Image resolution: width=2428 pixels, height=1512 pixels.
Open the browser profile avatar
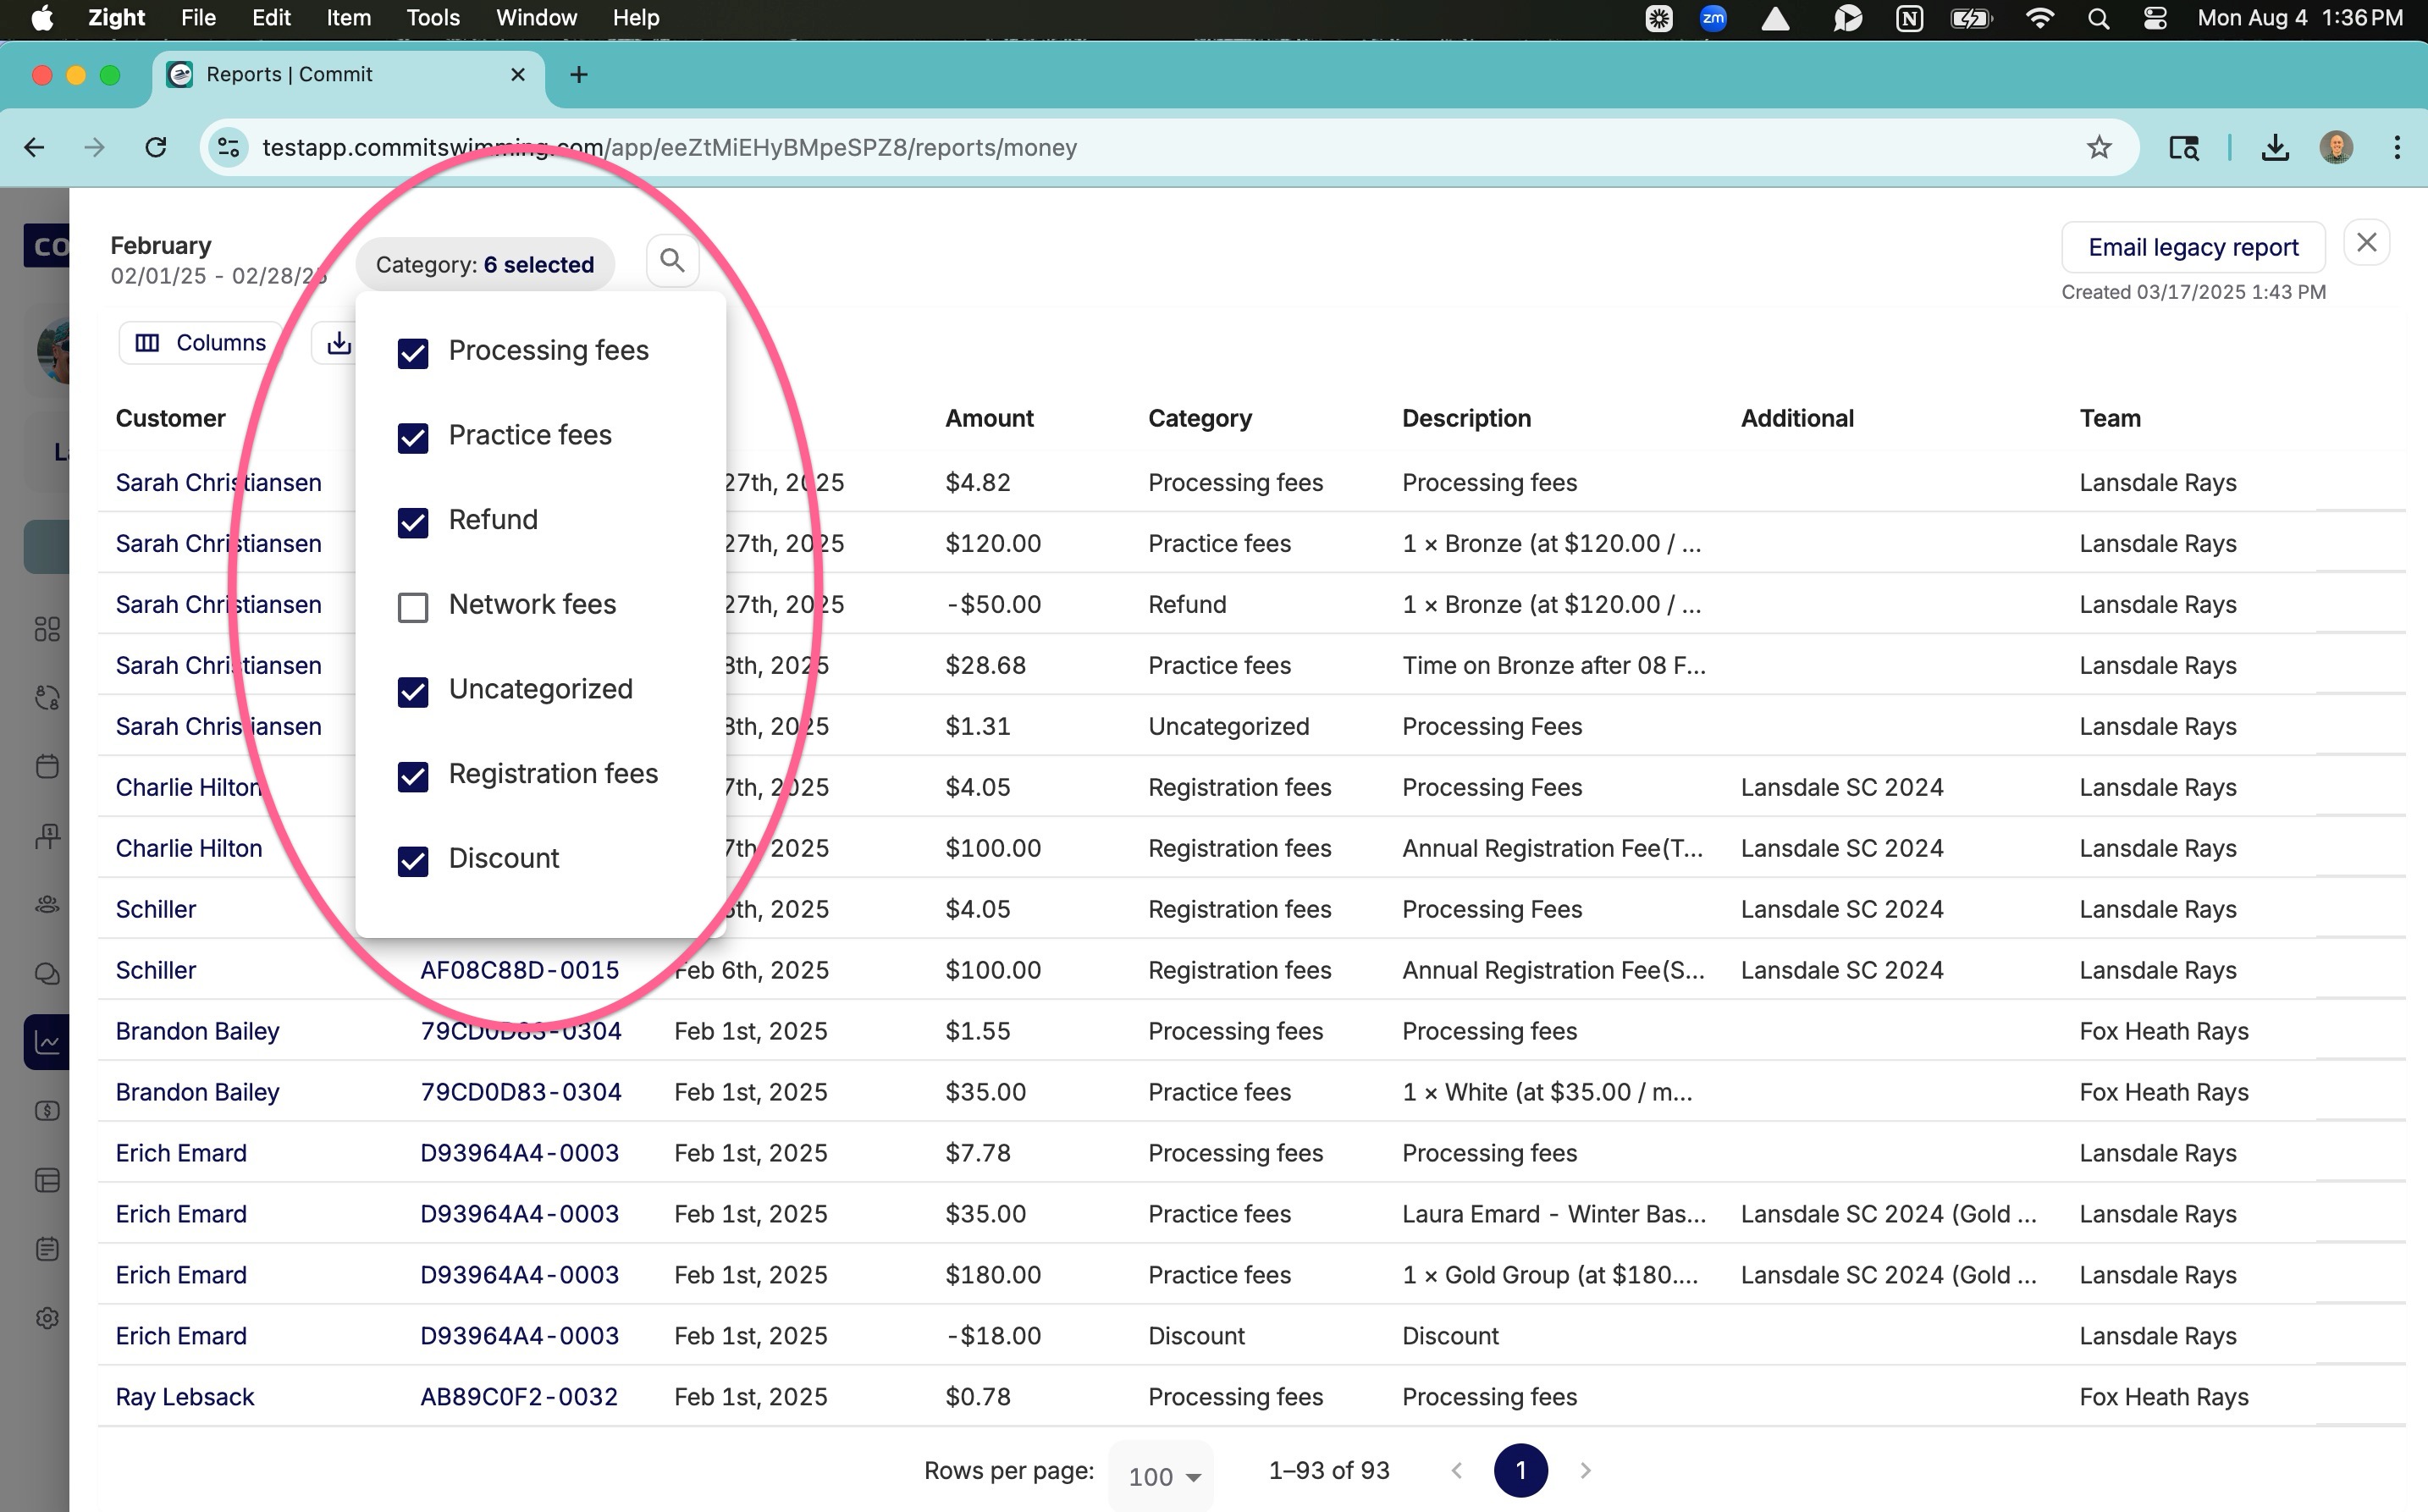[2336, 148]
